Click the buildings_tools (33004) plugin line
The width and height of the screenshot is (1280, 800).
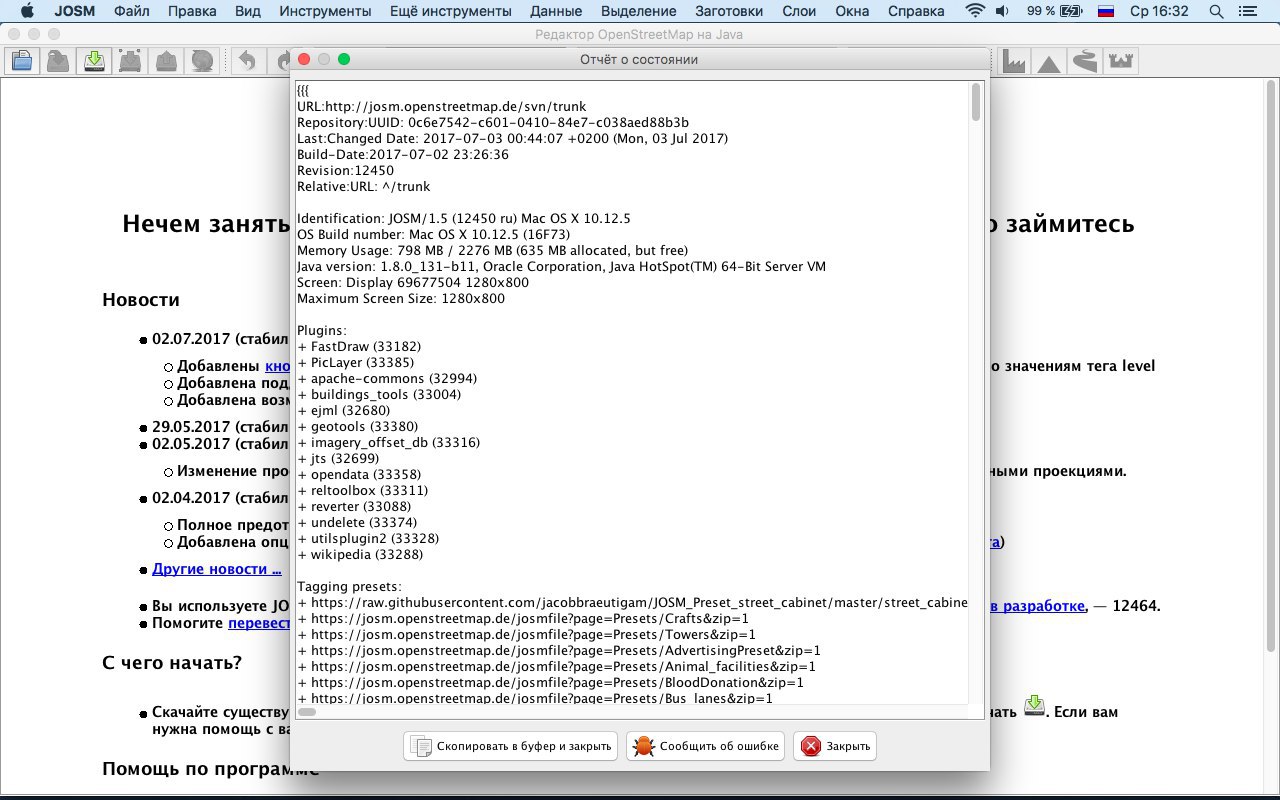pos(379,394)
